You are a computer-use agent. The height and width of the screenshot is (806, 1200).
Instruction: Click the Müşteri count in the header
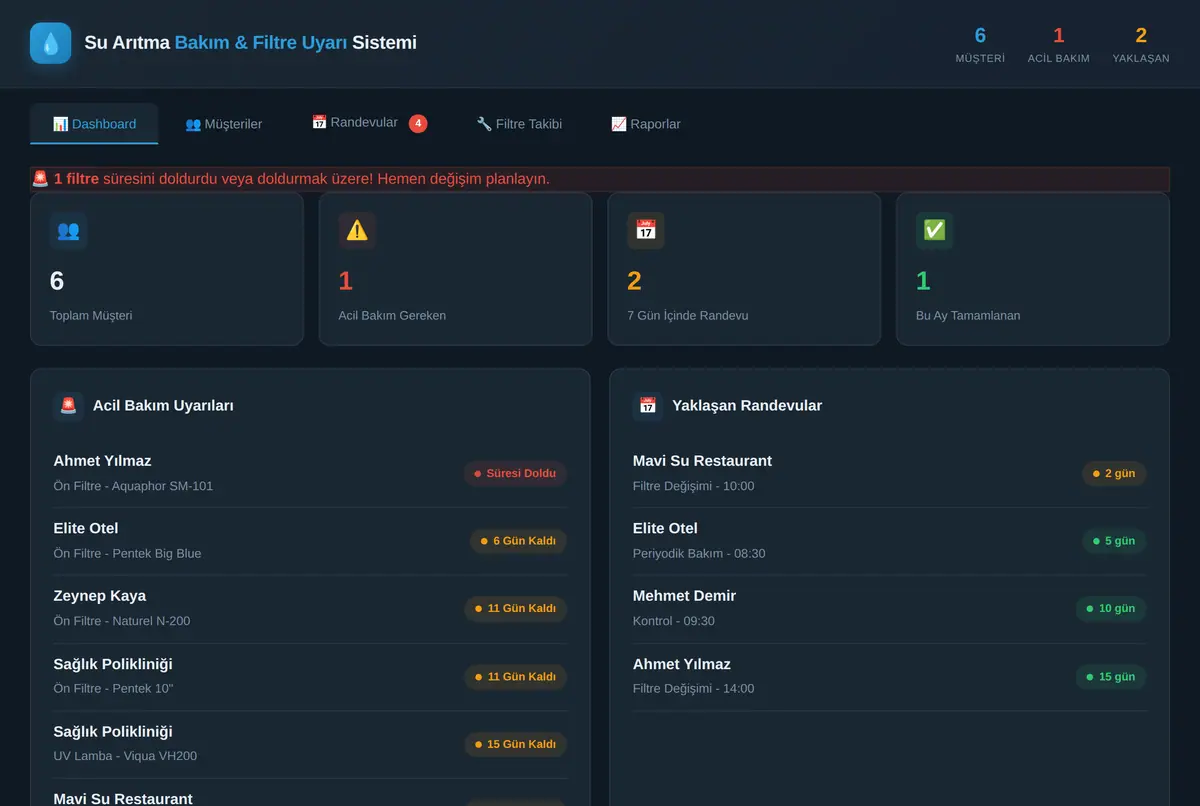point(980,44)
